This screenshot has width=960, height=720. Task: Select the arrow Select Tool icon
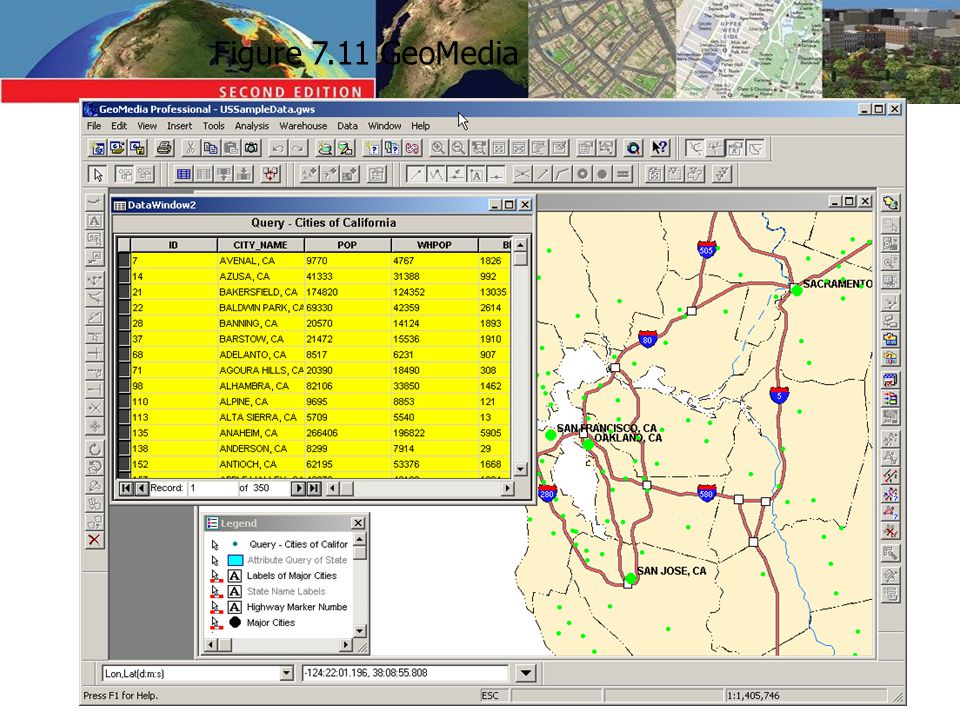pos(97,174)
